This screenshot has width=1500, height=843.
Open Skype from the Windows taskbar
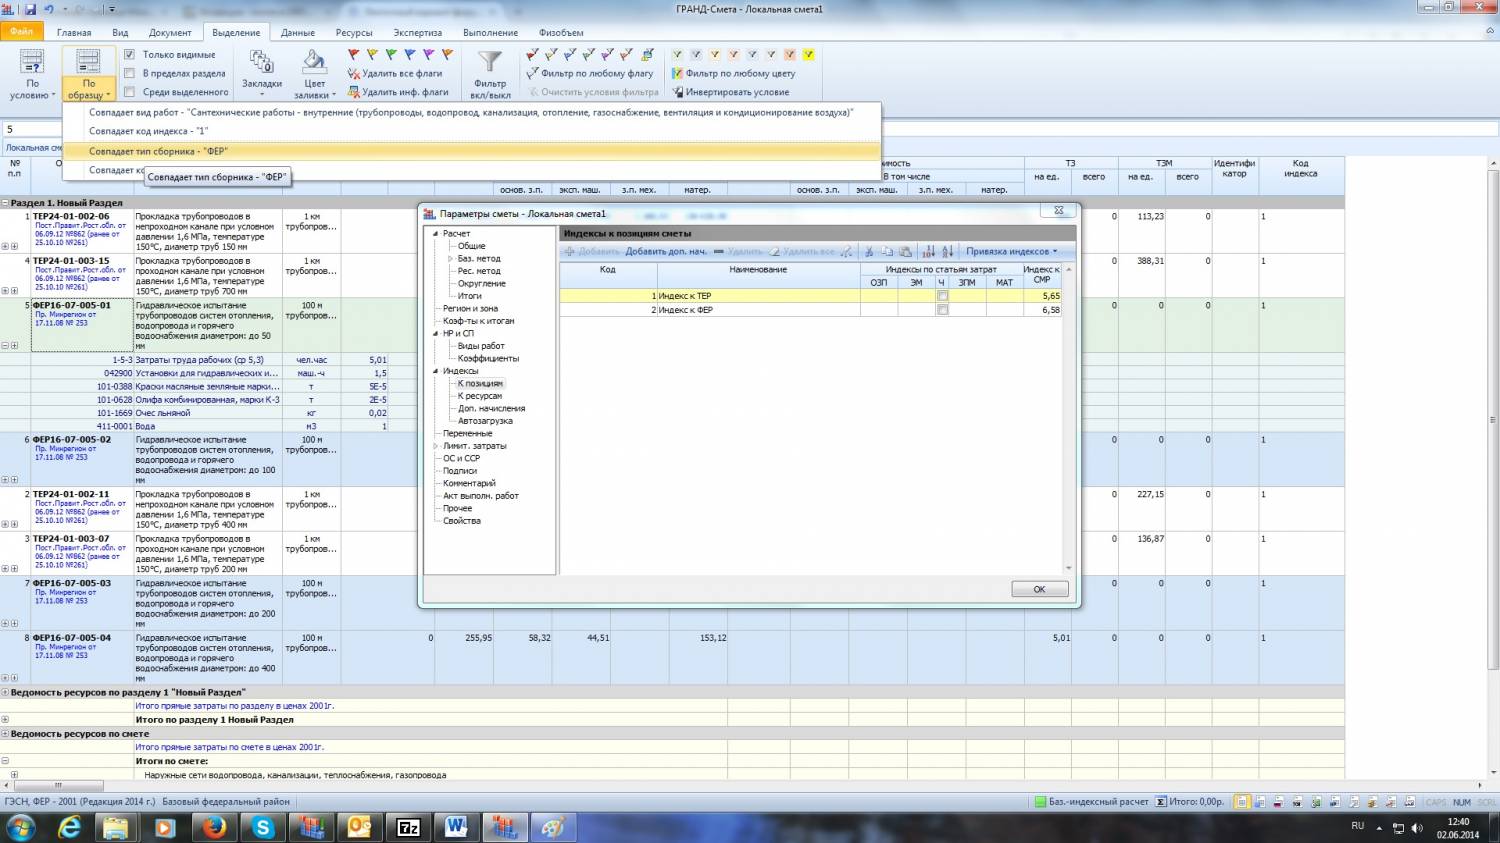pos(262,827)
